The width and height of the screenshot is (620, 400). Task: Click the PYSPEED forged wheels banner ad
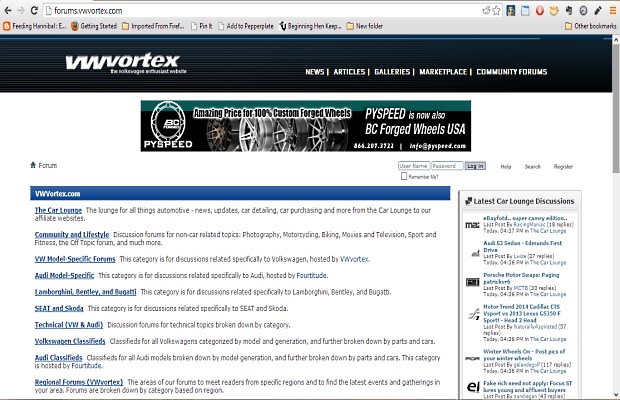point(306,126)
